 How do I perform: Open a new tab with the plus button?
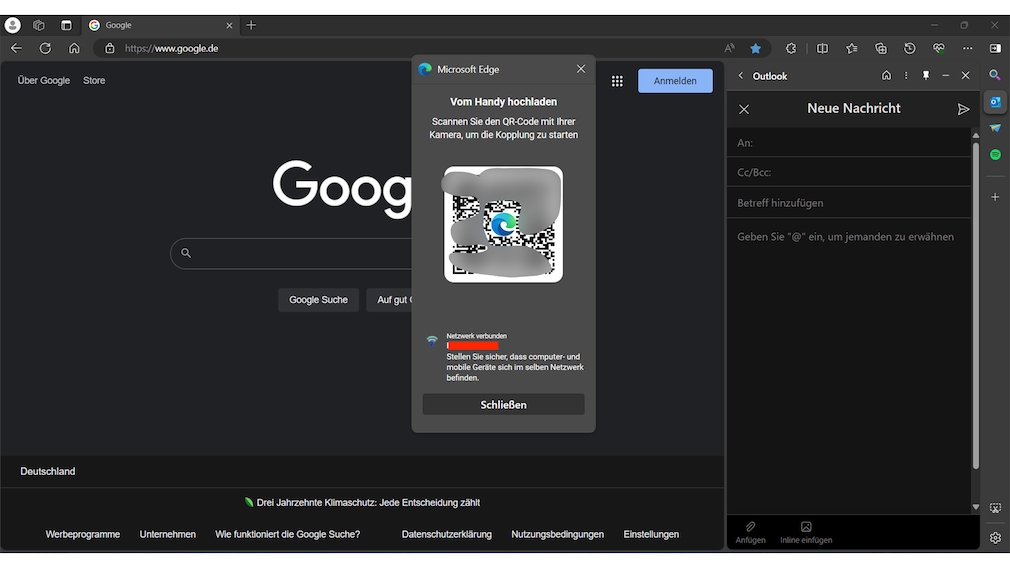251,25
